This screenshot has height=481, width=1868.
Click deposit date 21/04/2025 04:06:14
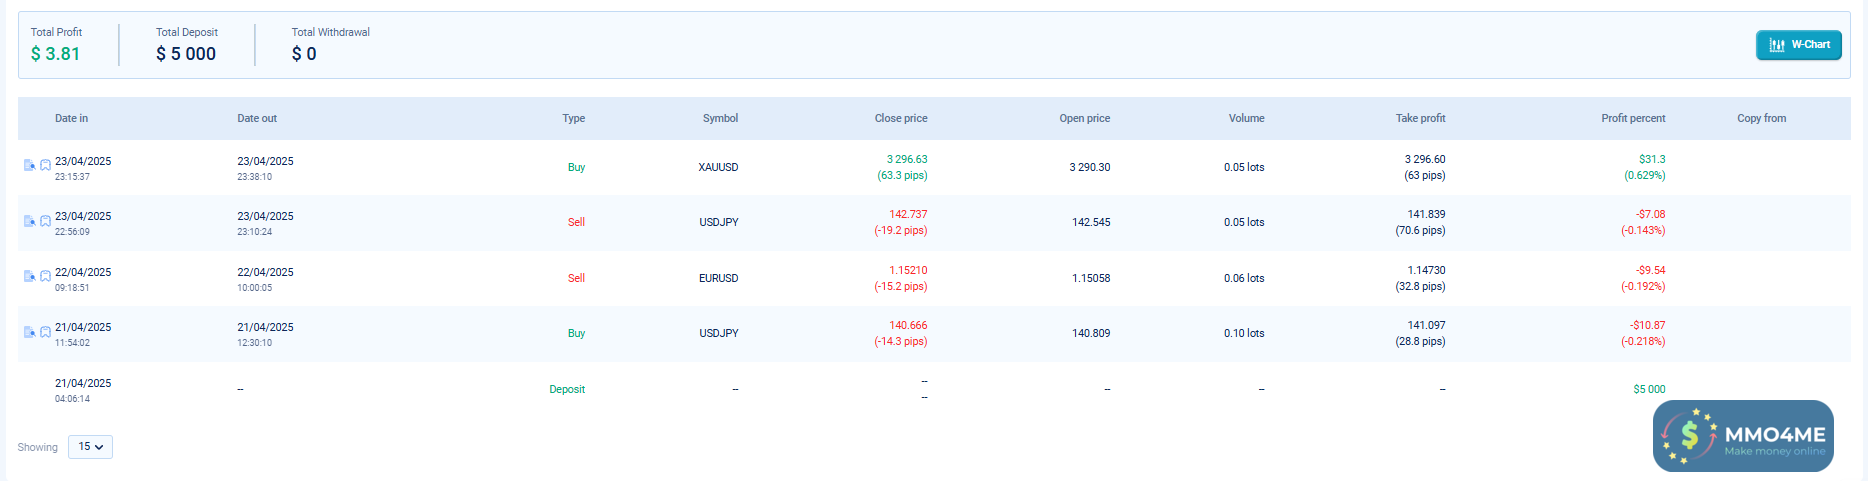point(83,390)
